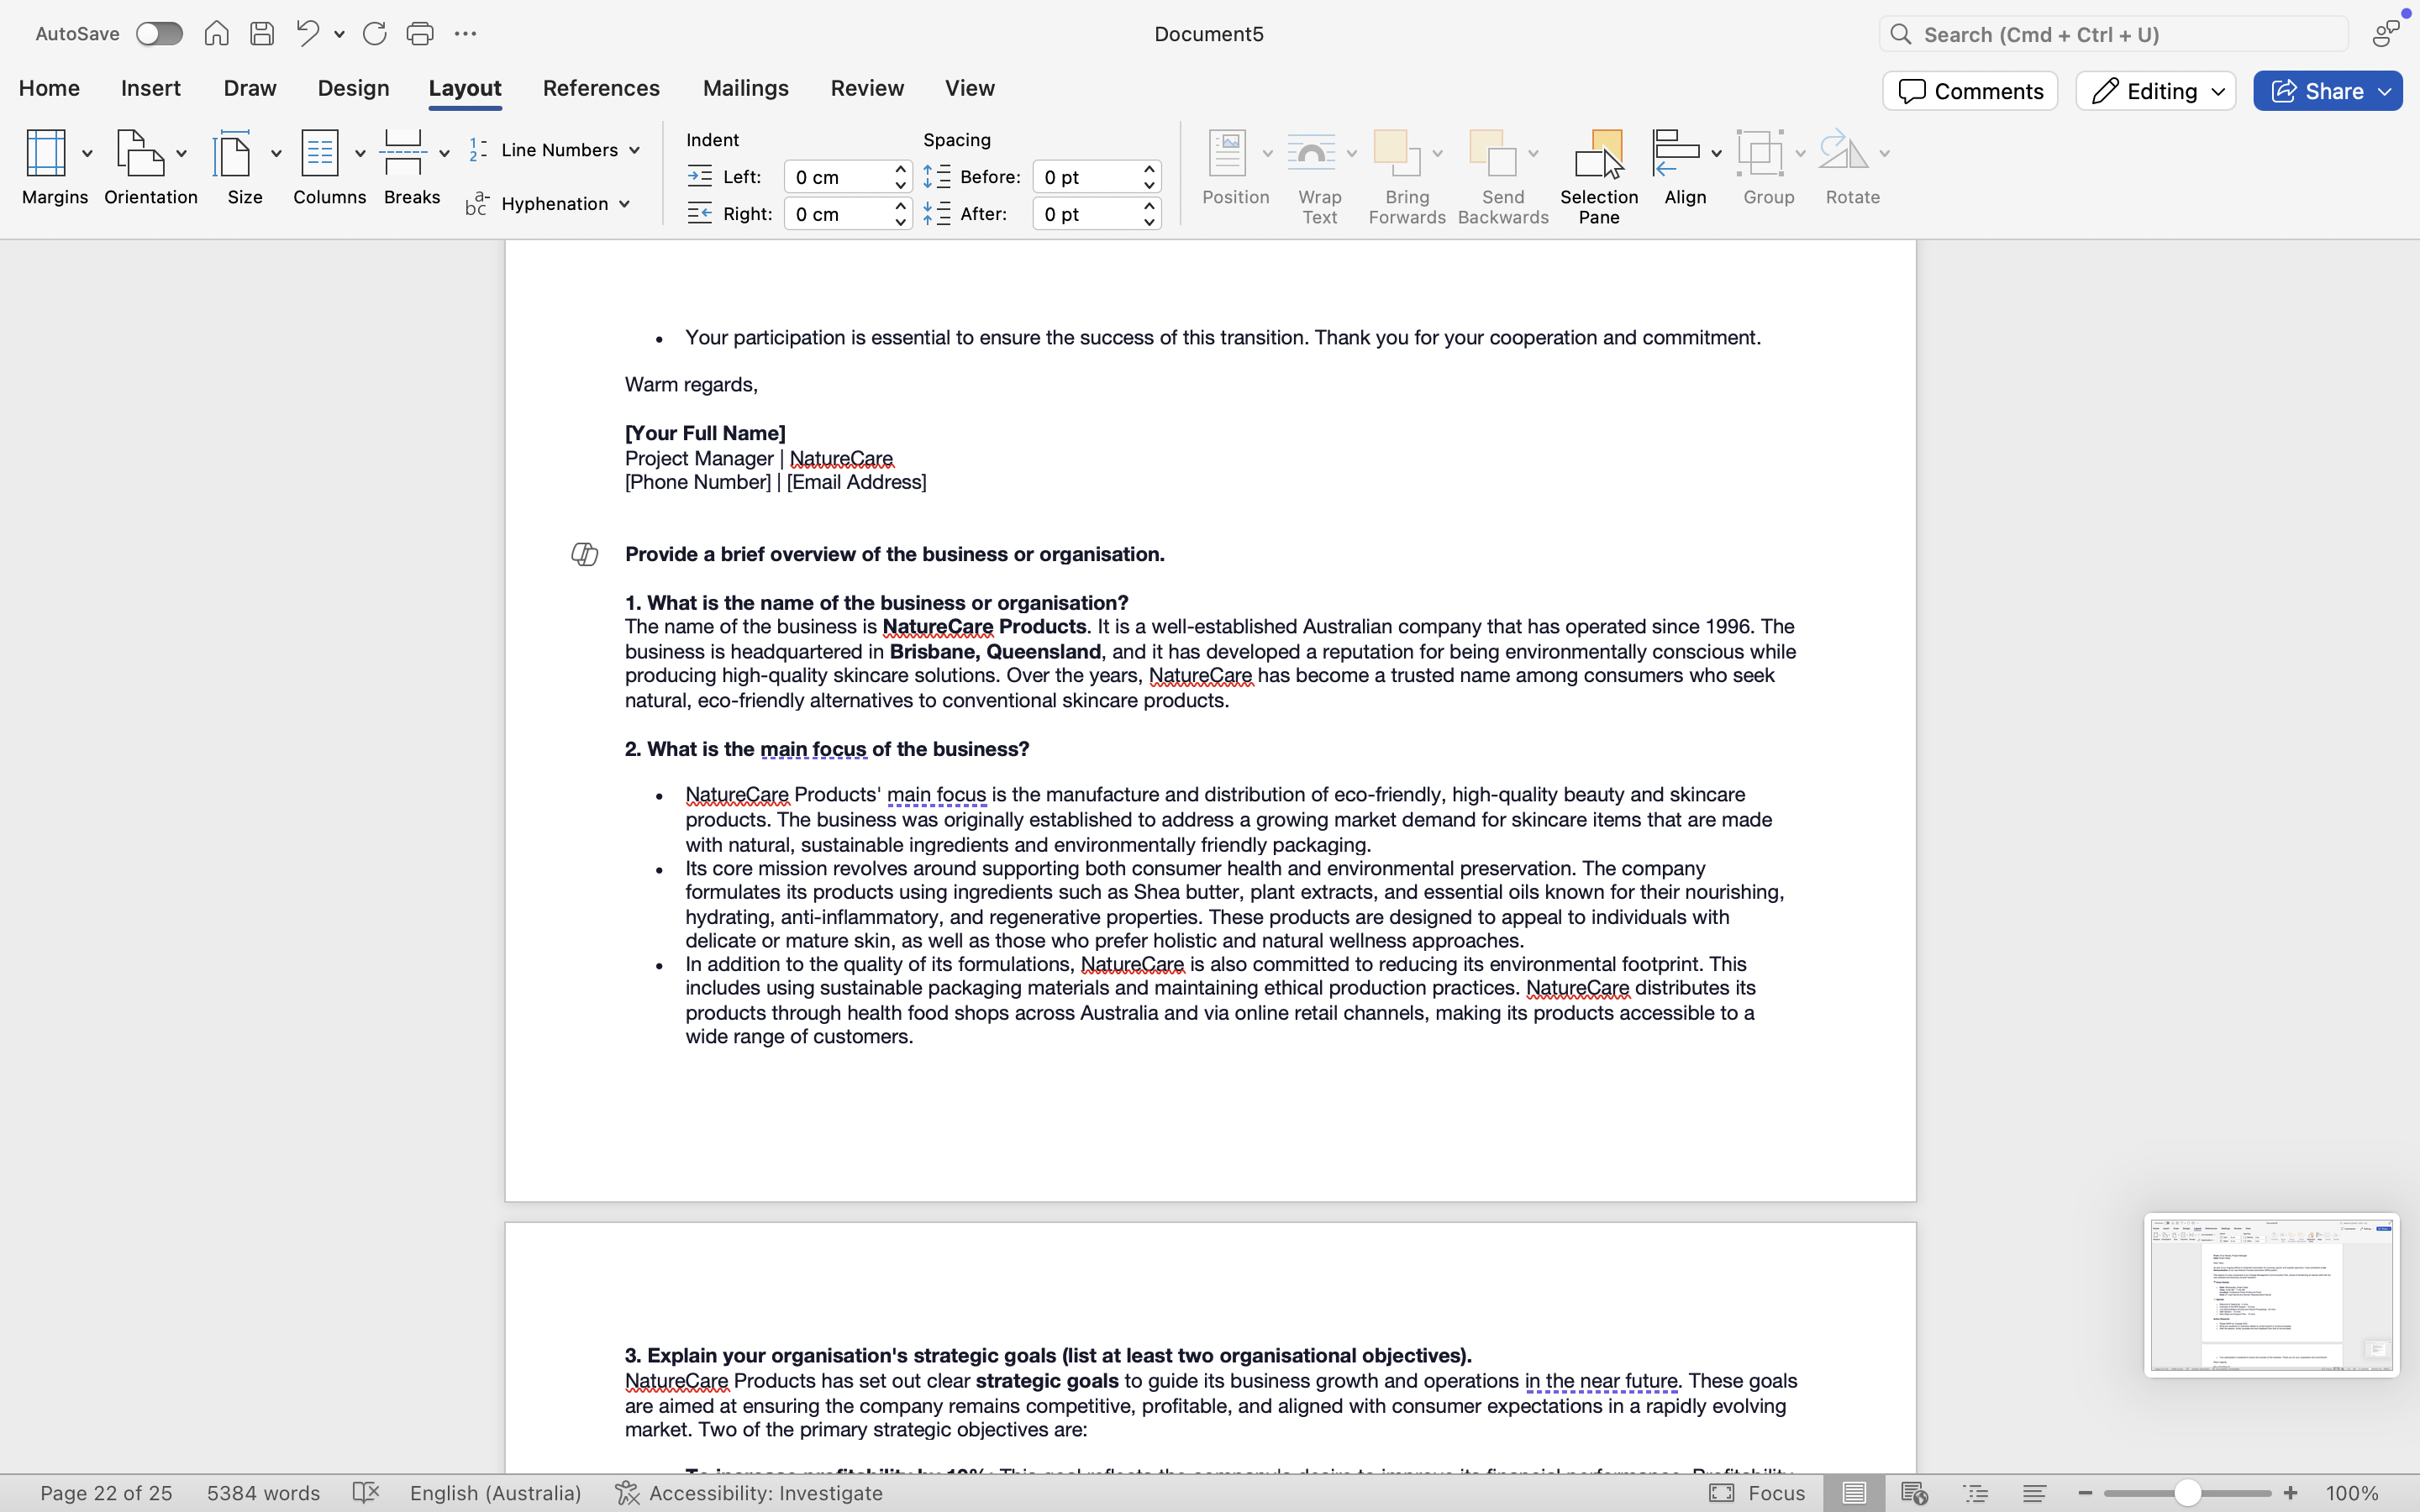Toggle the AutoSave switch
The image size is (2420, 1512).
pyautogui.click(x=159, y=34)
